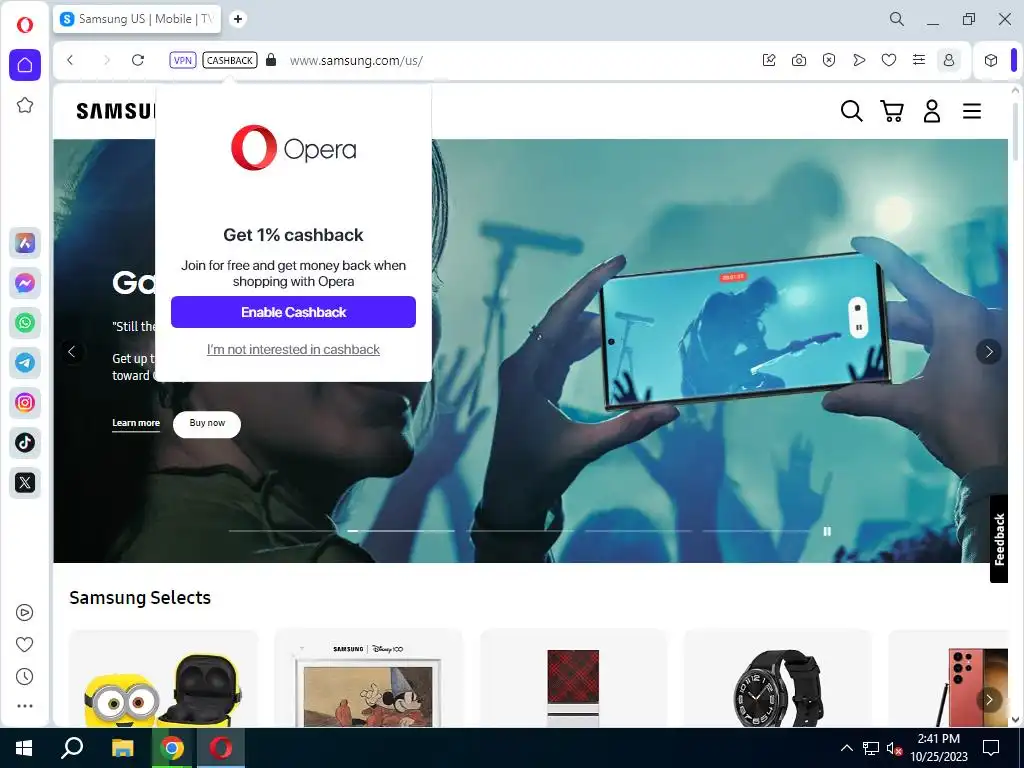Take a snapshot with the camera icon
1024x768 pixels.
(x=799, y=60)
